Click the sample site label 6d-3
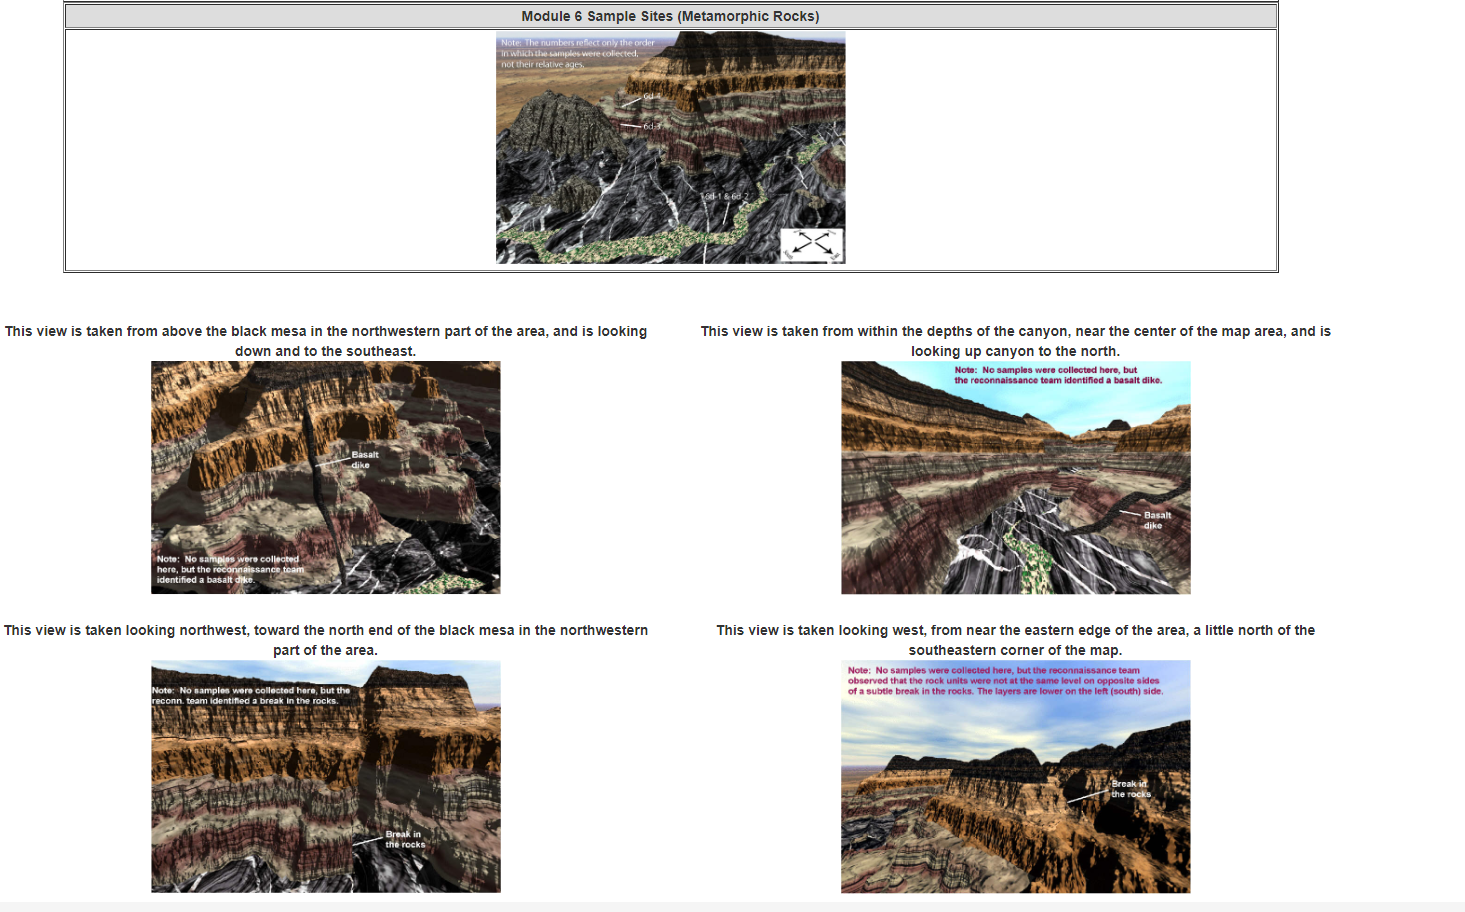Screen dimensions: 1465x912 651,127
